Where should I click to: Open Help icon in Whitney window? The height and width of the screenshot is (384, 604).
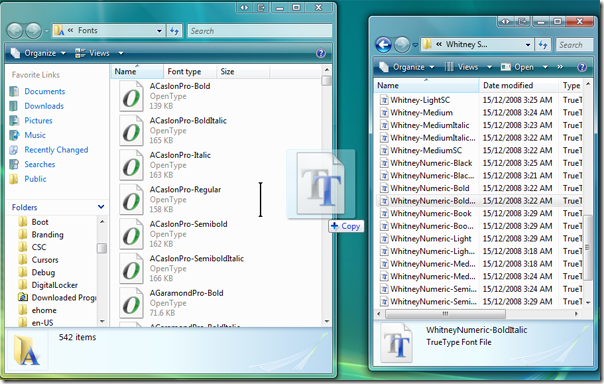582,67
